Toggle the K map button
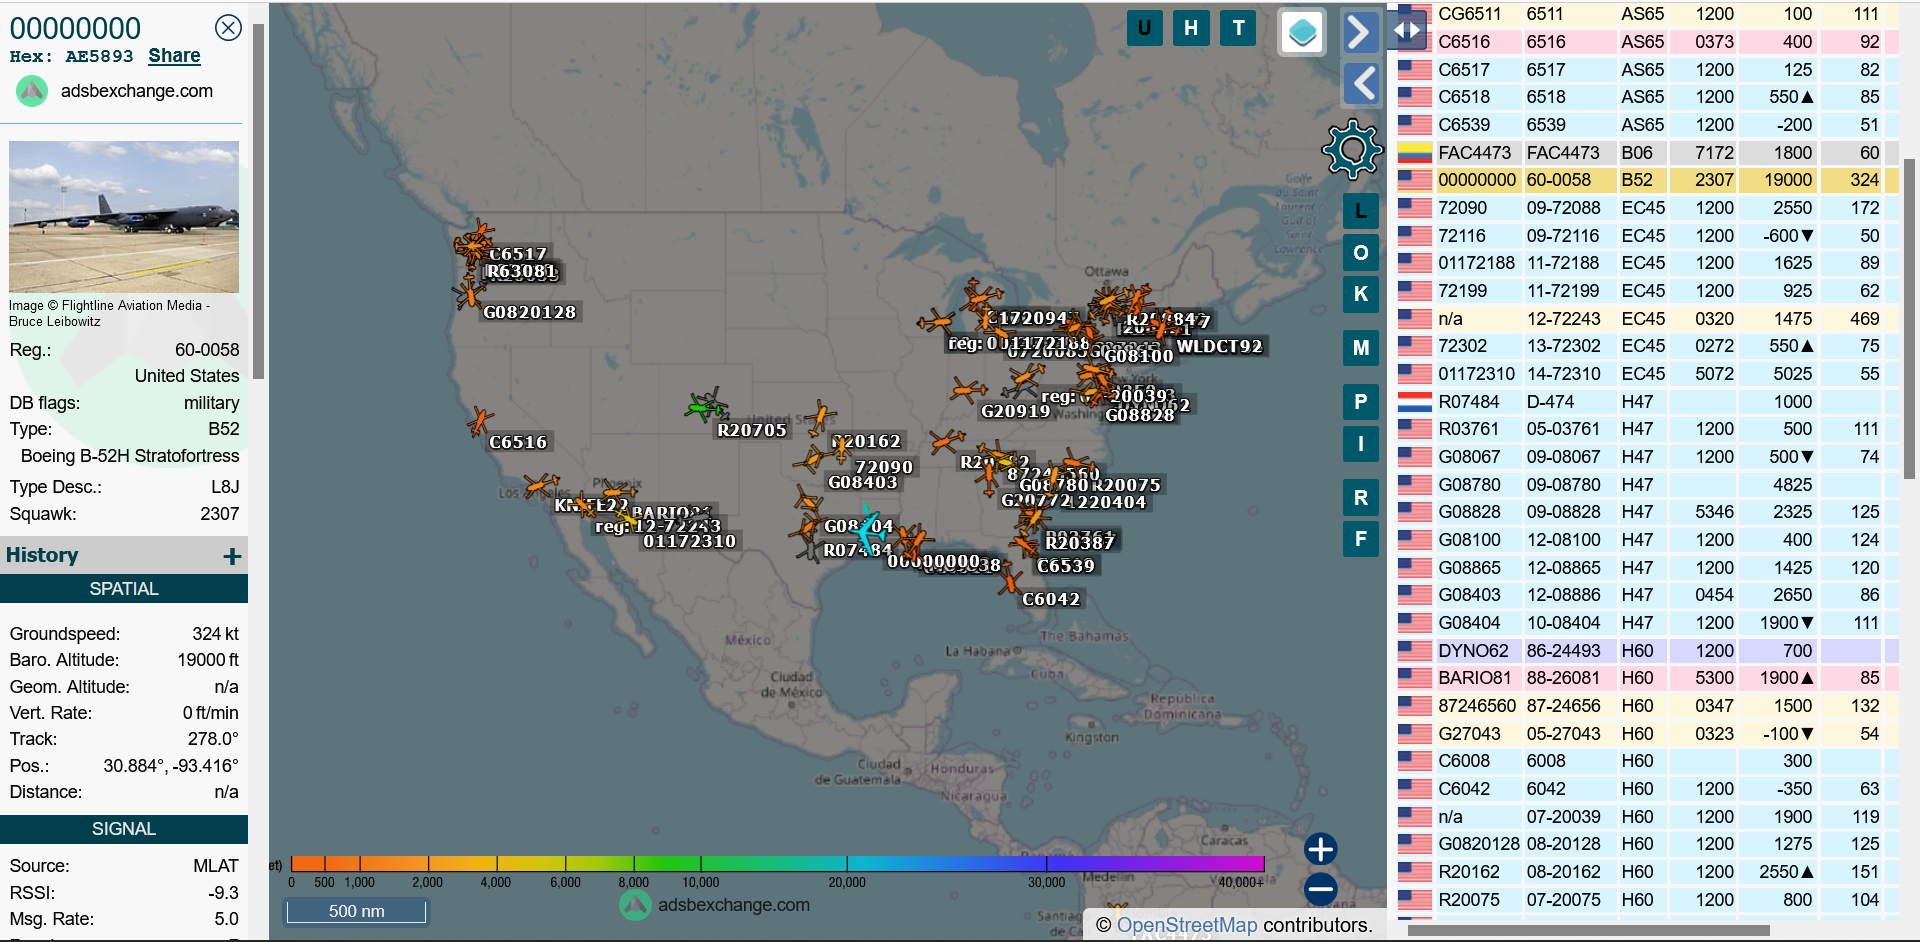This screenshot has height=942, width=1920. [1360, 294]
